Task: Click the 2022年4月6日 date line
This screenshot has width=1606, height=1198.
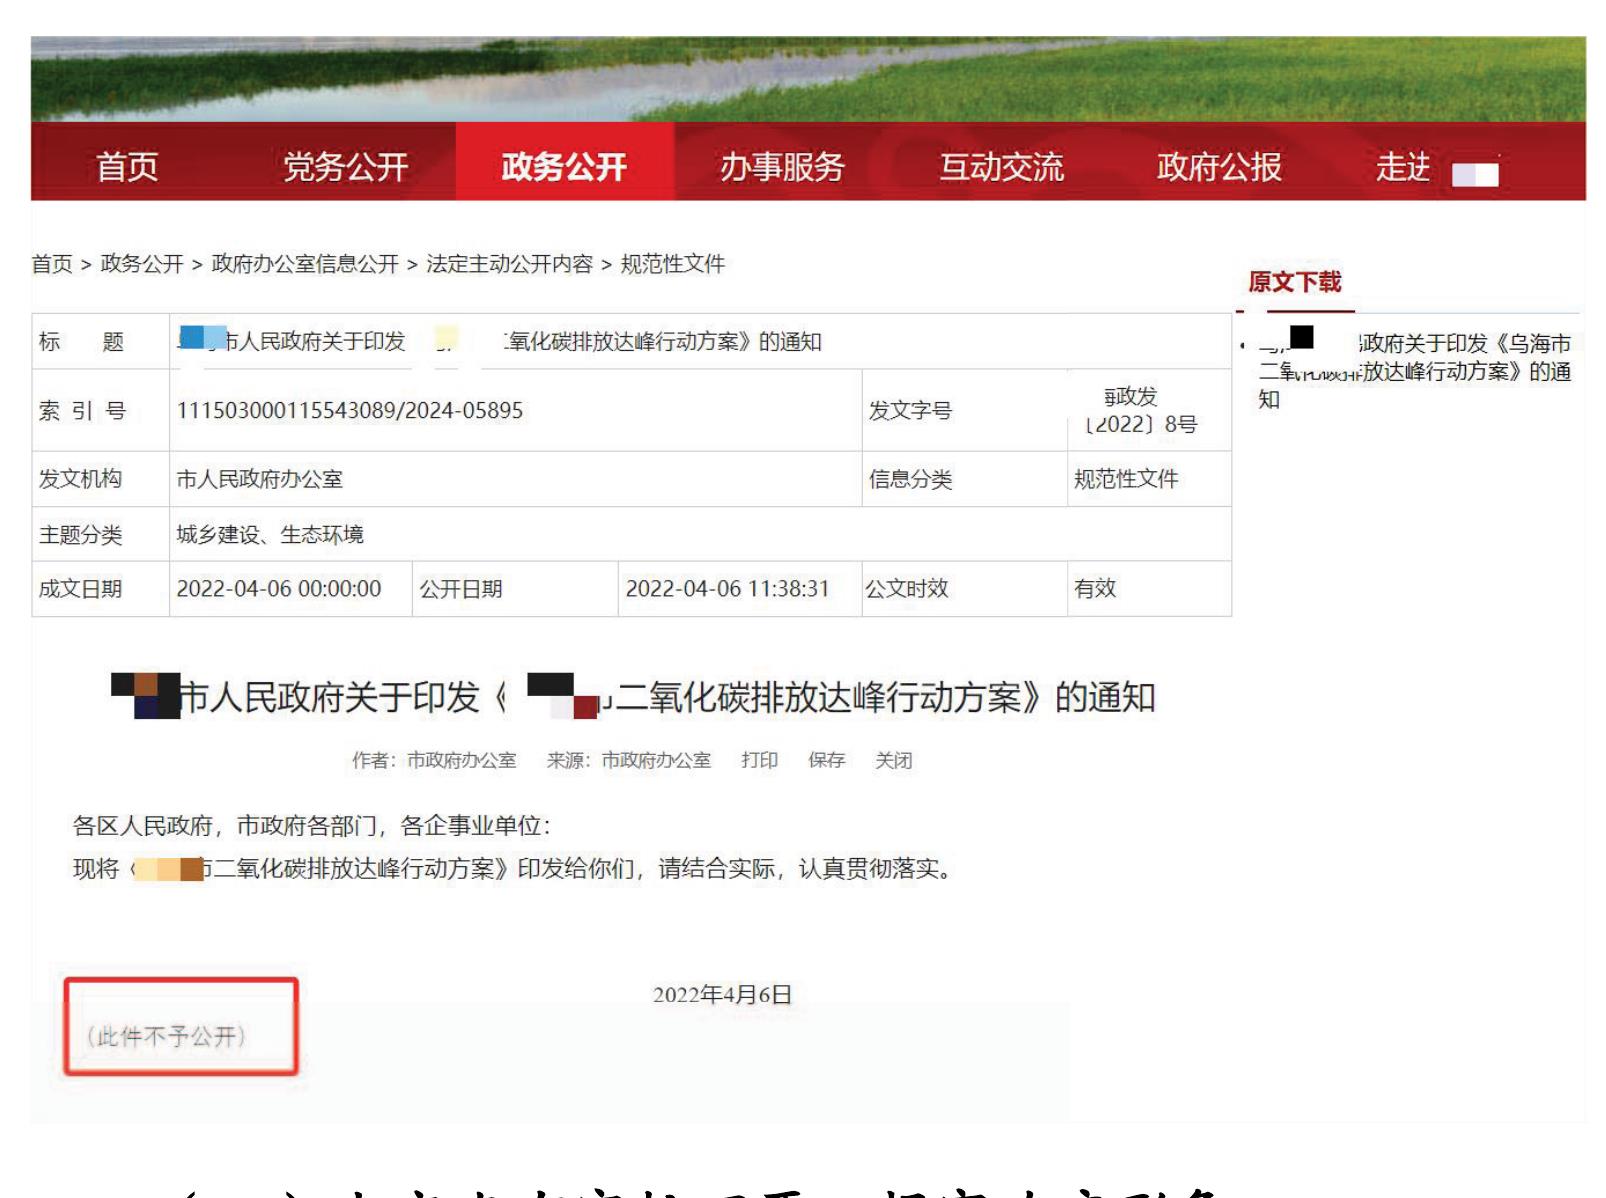Action: [723, 995]
